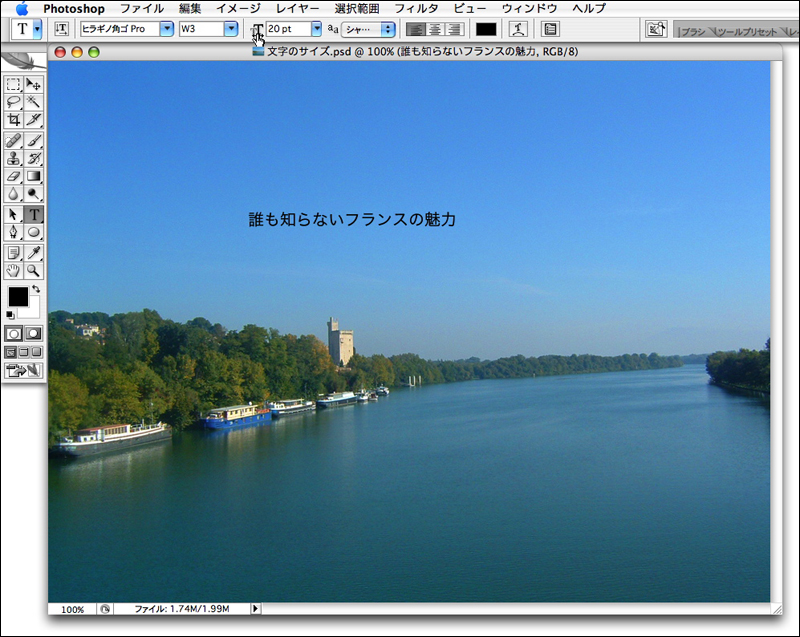Image resolution: width=800 pixels, height=637 pixels.
Task: Select the Zoom magnifier tool
Action: 34,270
